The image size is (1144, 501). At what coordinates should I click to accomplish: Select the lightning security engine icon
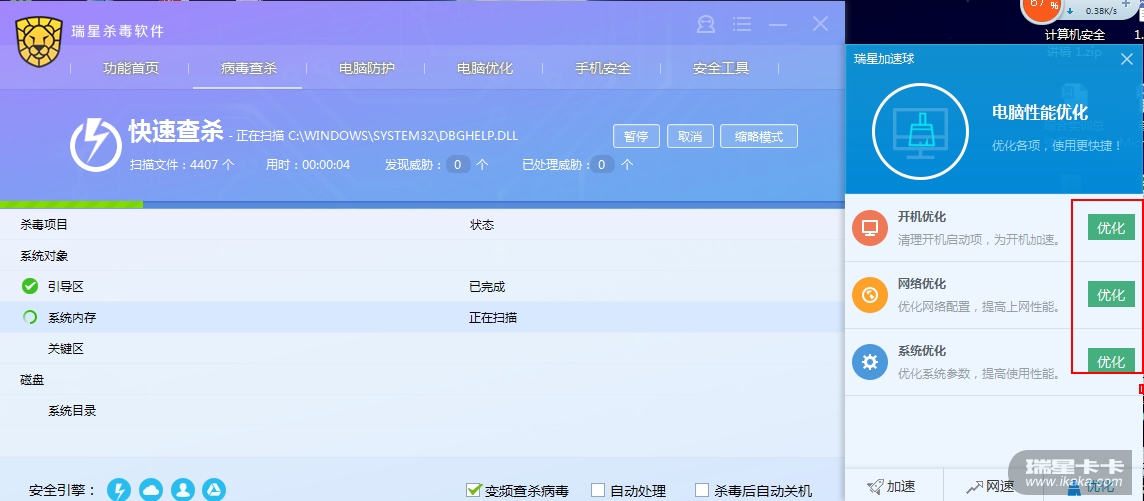(x=120, y=490)
